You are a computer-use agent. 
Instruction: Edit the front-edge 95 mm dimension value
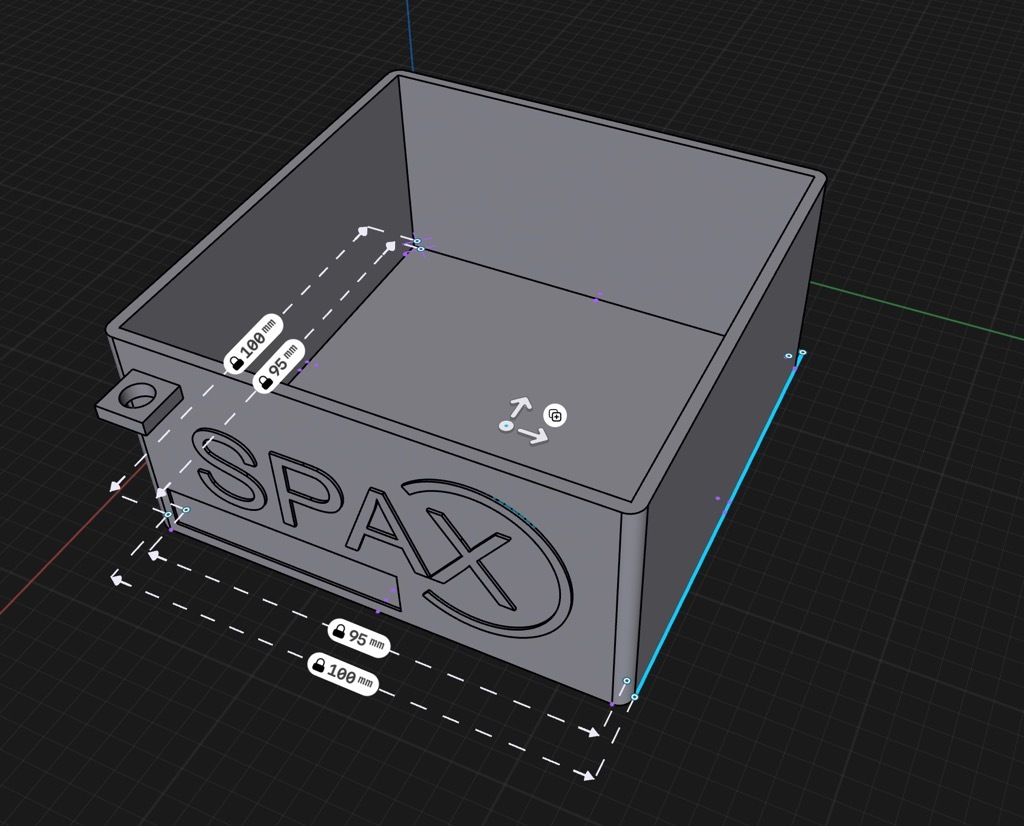(x=367, y=638)
